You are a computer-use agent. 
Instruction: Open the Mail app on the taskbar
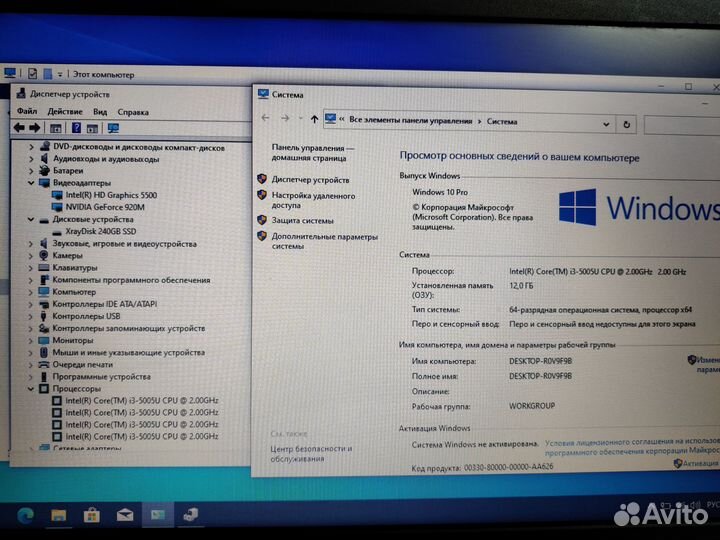[125, 514]
